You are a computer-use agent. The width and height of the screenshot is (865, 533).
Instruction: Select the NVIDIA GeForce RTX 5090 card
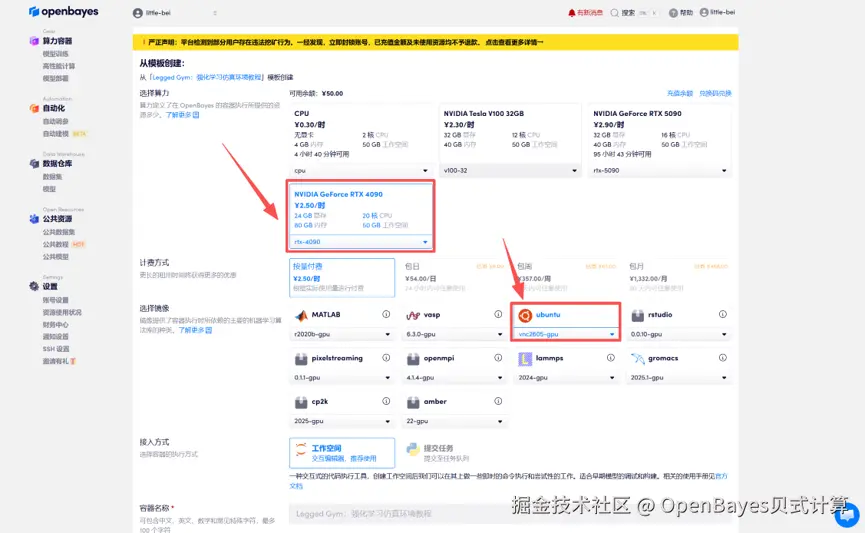(x=660, y=141)
